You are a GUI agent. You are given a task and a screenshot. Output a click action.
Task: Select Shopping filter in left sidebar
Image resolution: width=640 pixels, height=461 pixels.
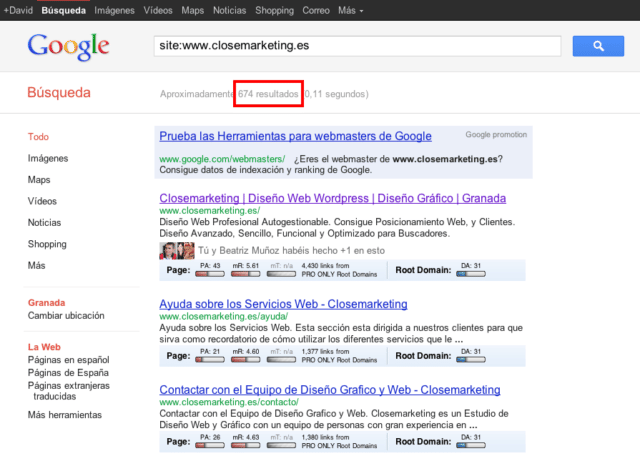pyautogui.click(x=47, y=244)
